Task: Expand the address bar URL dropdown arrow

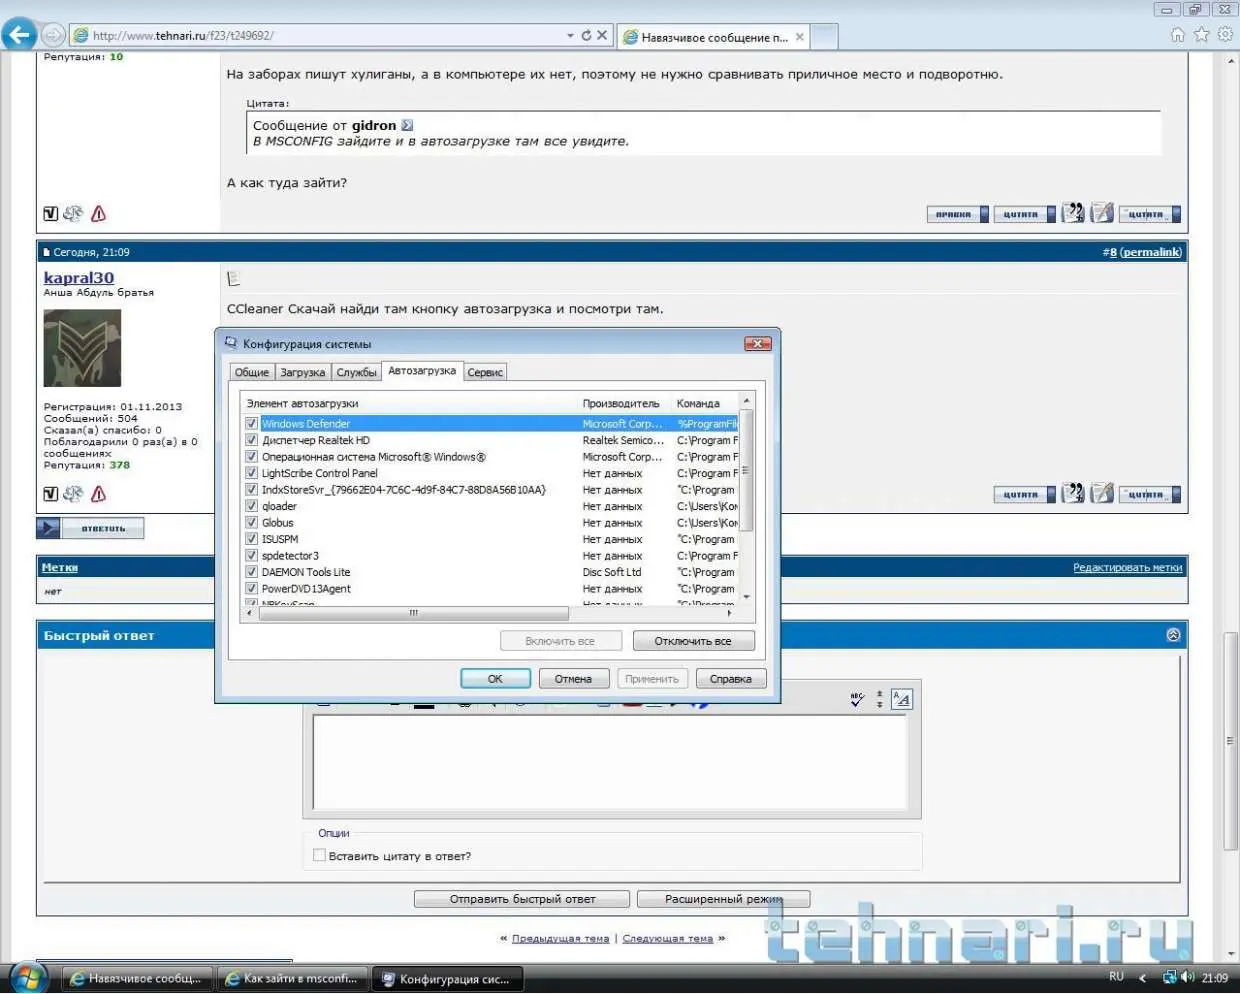Action: 570,35
